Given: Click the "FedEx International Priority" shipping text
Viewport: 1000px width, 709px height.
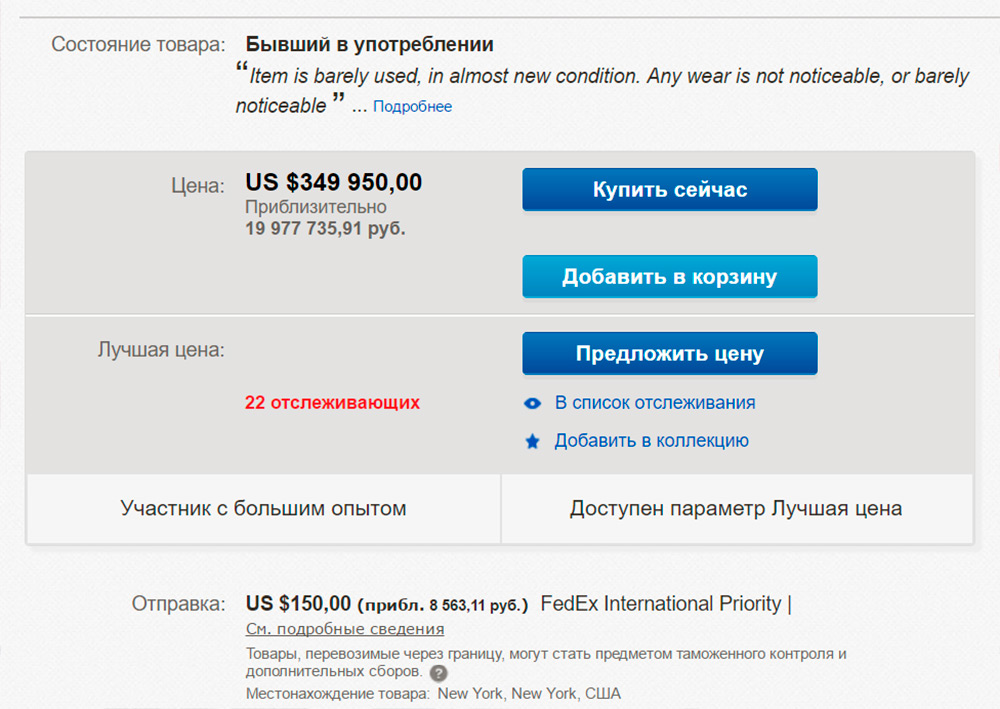Looking at the screenshot, I should 661,604.
